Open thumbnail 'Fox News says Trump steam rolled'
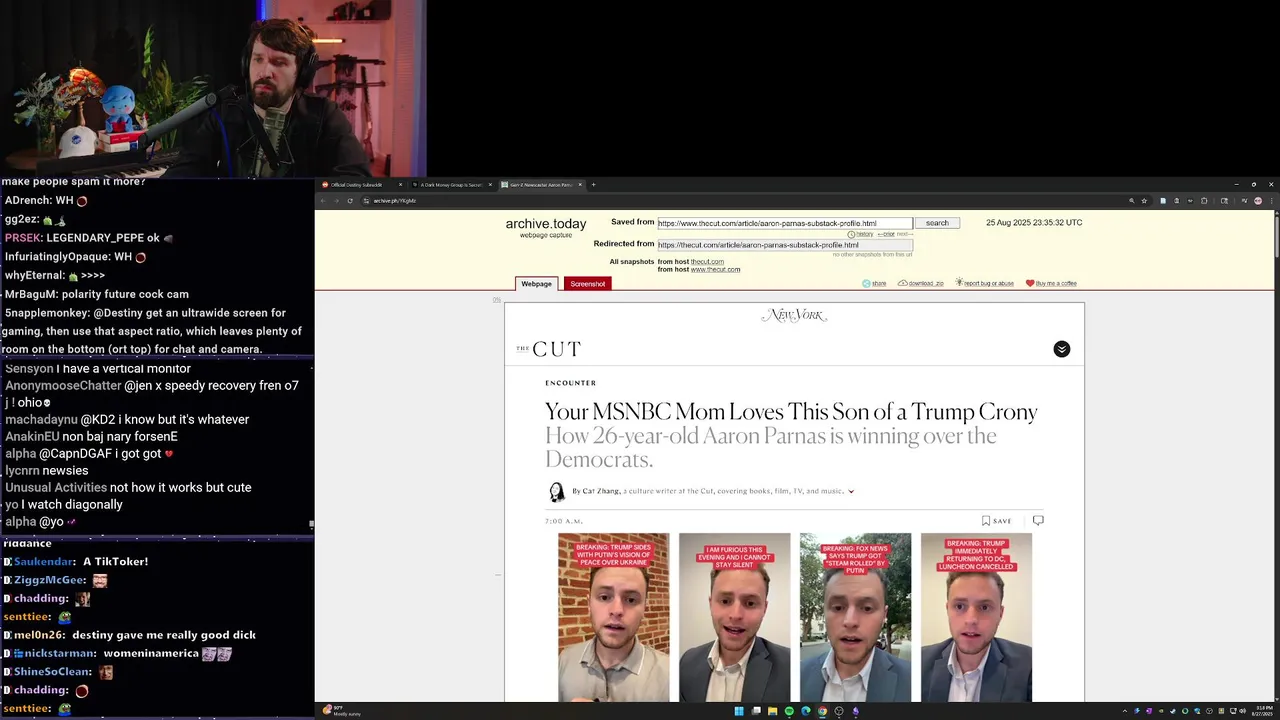Viewport: 1280px width, 720px height. tap(855, 617)
